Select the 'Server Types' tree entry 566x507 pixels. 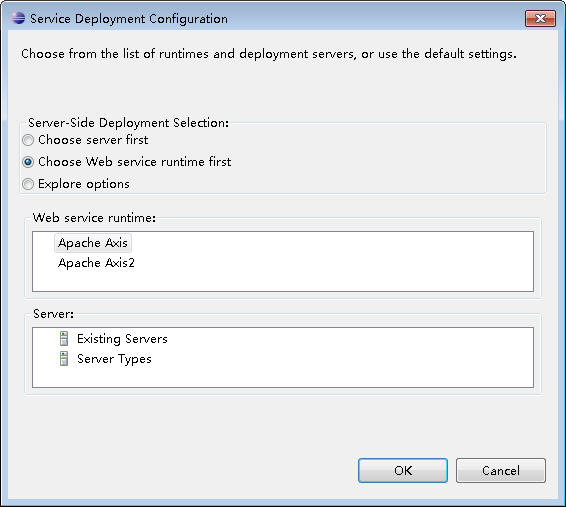[114, 359]
